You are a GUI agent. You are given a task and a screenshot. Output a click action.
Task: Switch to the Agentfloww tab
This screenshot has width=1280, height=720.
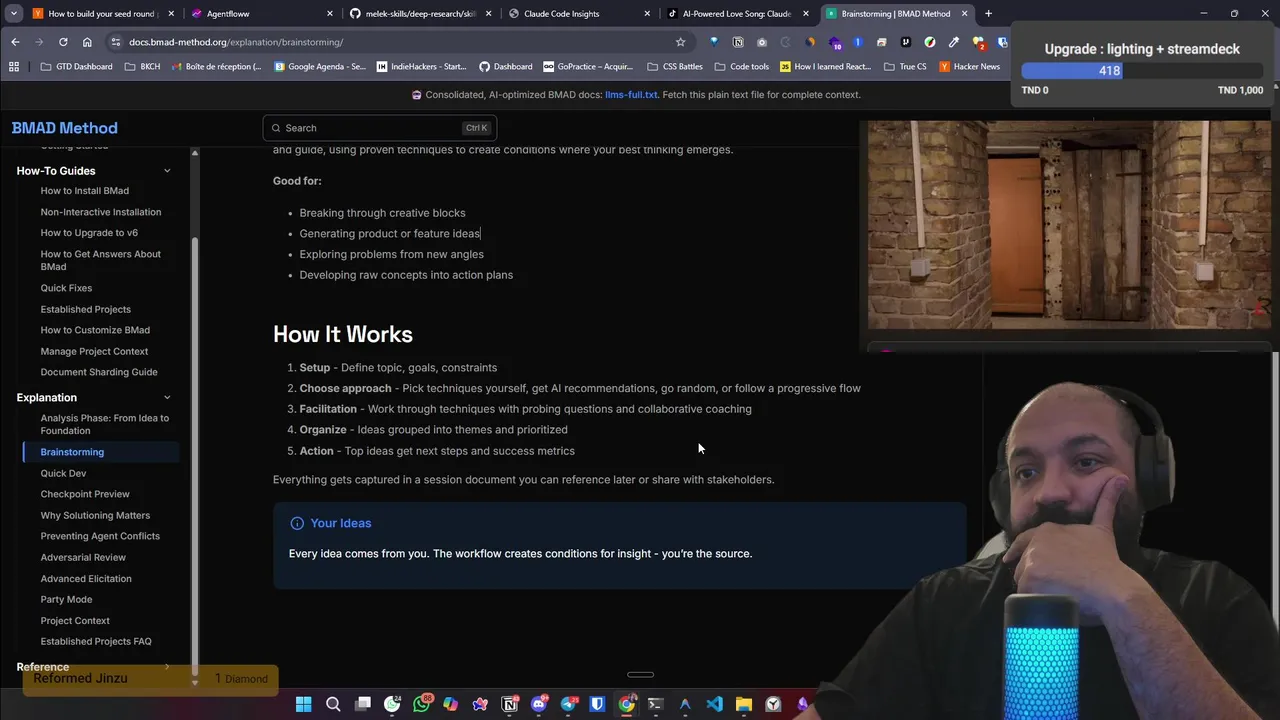click(260, 14)
